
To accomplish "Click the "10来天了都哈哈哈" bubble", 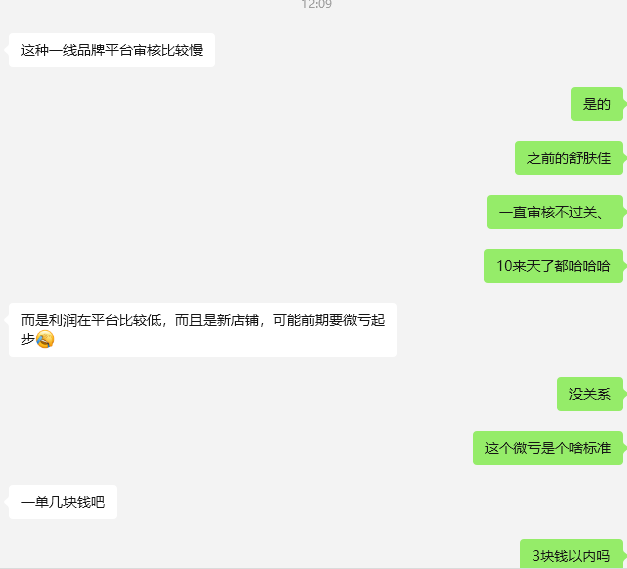I will [553, 266].
